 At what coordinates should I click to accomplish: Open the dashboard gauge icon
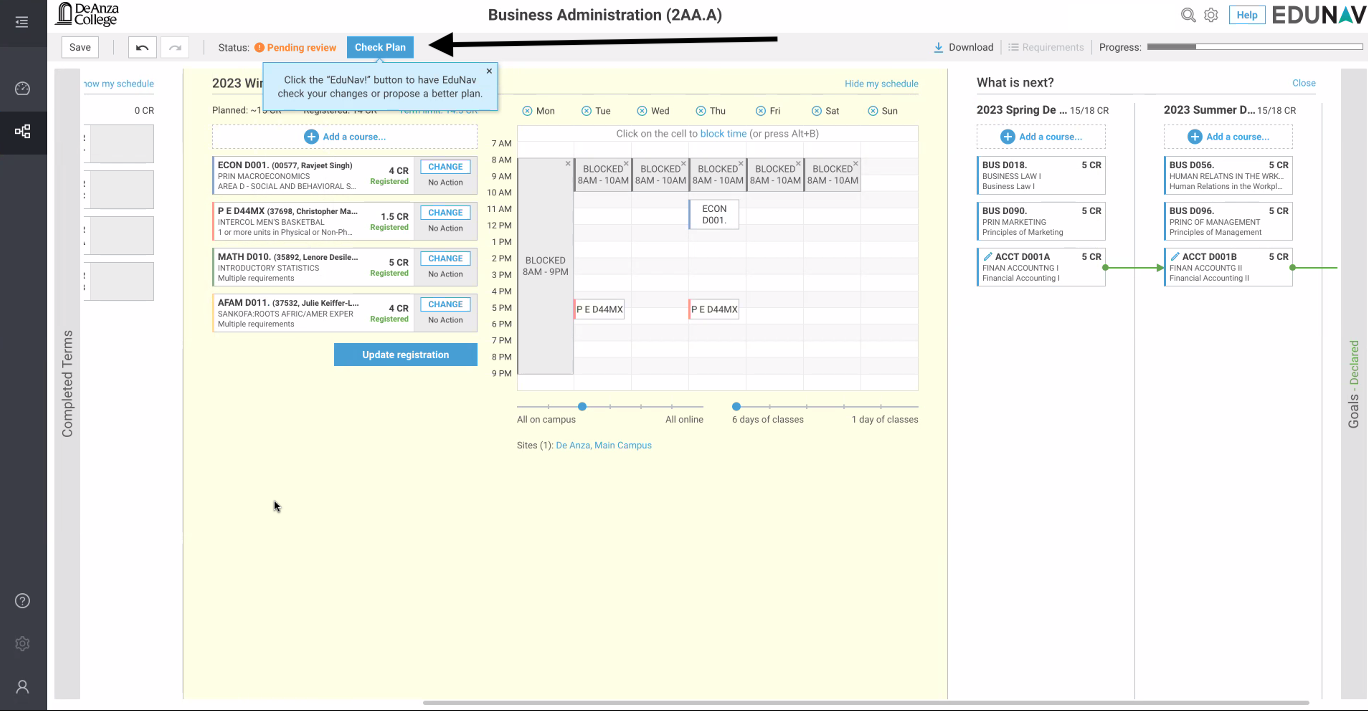22,88
